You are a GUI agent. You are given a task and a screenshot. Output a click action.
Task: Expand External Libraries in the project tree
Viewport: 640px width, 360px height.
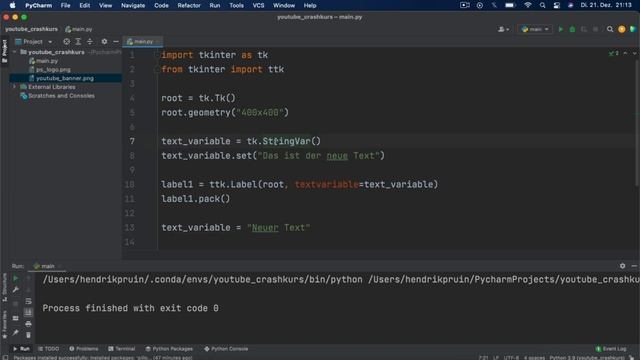[x=15, y=87]
